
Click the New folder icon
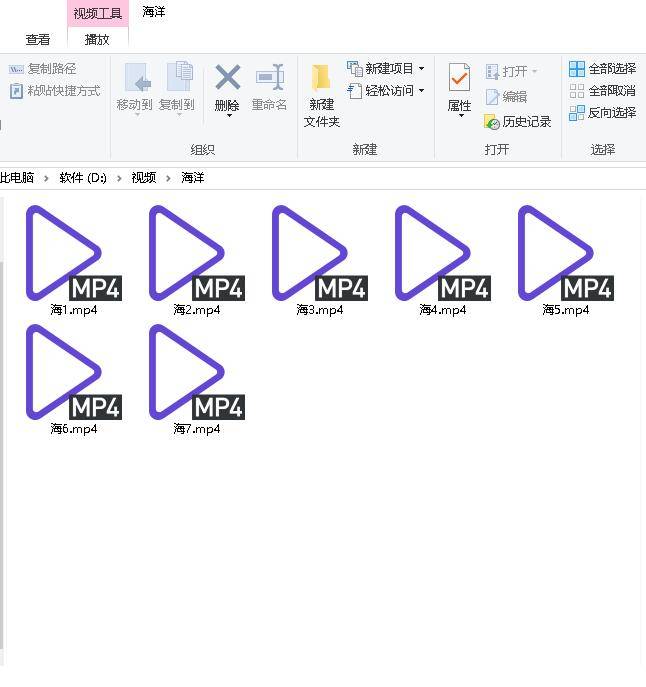321,78
